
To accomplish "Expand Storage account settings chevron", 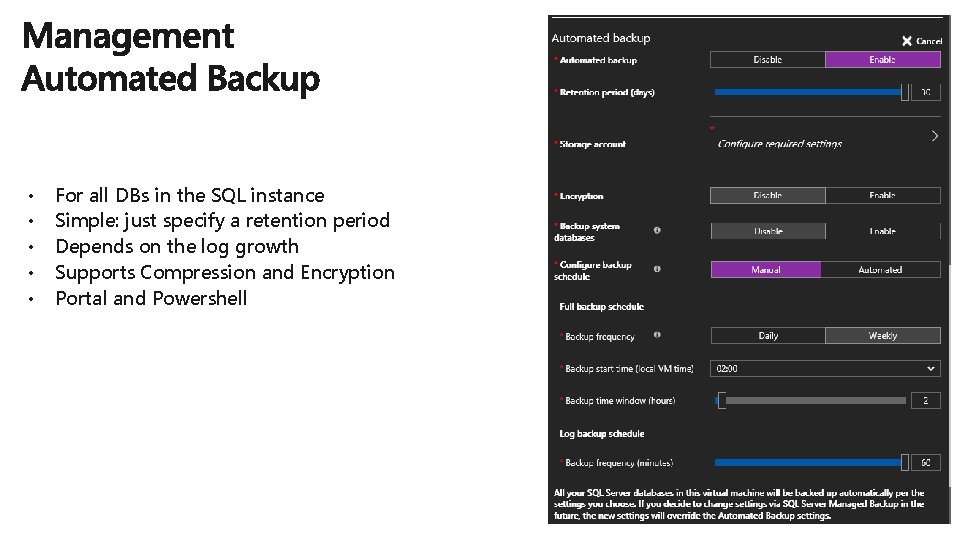I will pos(934,136).
